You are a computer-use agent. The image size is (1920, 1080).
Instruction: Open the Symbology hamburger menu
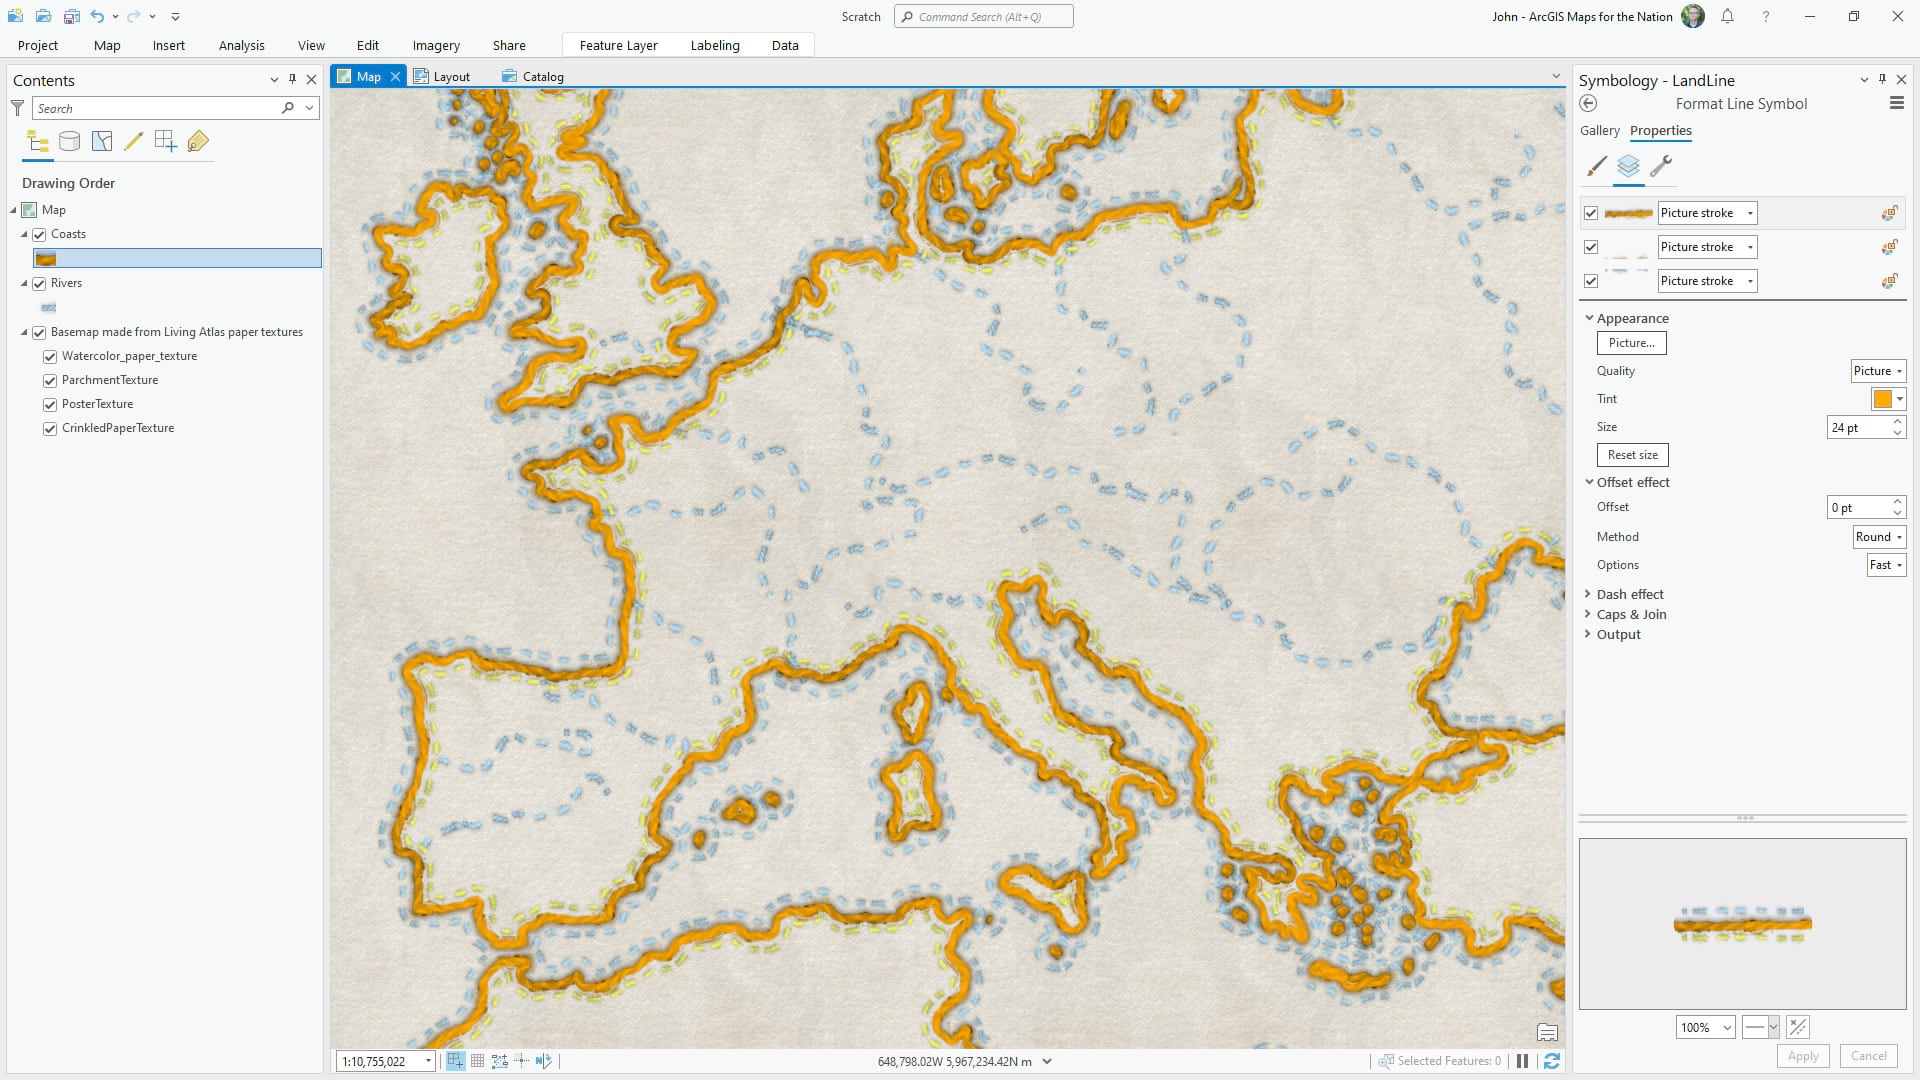pos(1896,104)
